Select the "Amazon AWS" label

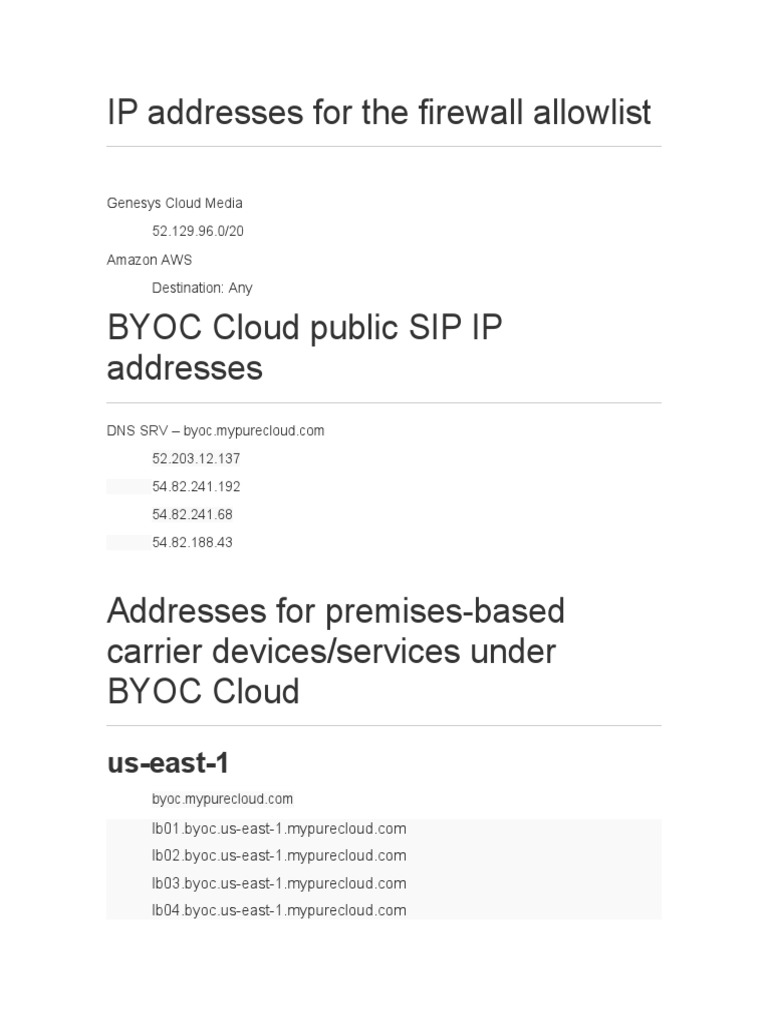(x=149, y=259)
